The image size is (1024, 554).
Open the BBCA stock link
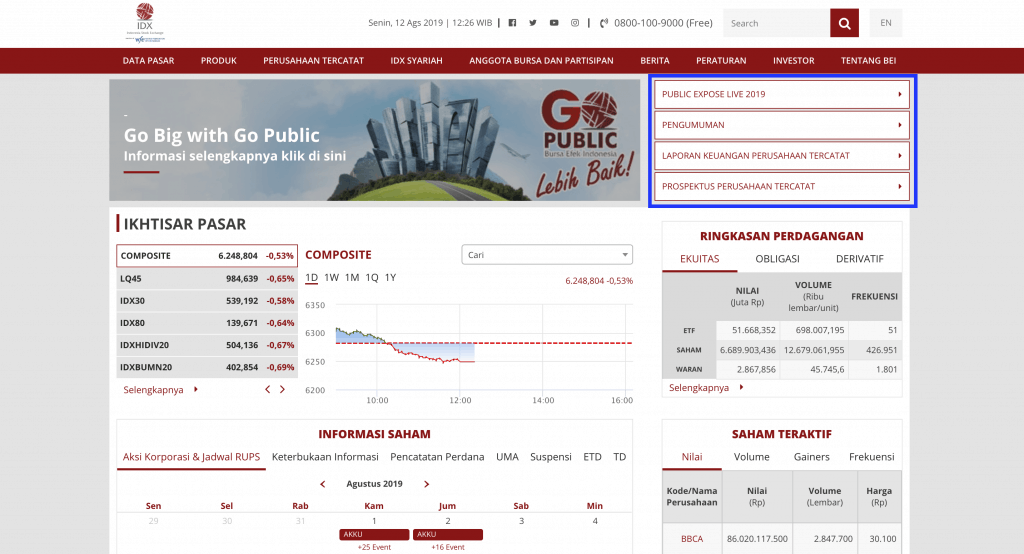point(692,539)
